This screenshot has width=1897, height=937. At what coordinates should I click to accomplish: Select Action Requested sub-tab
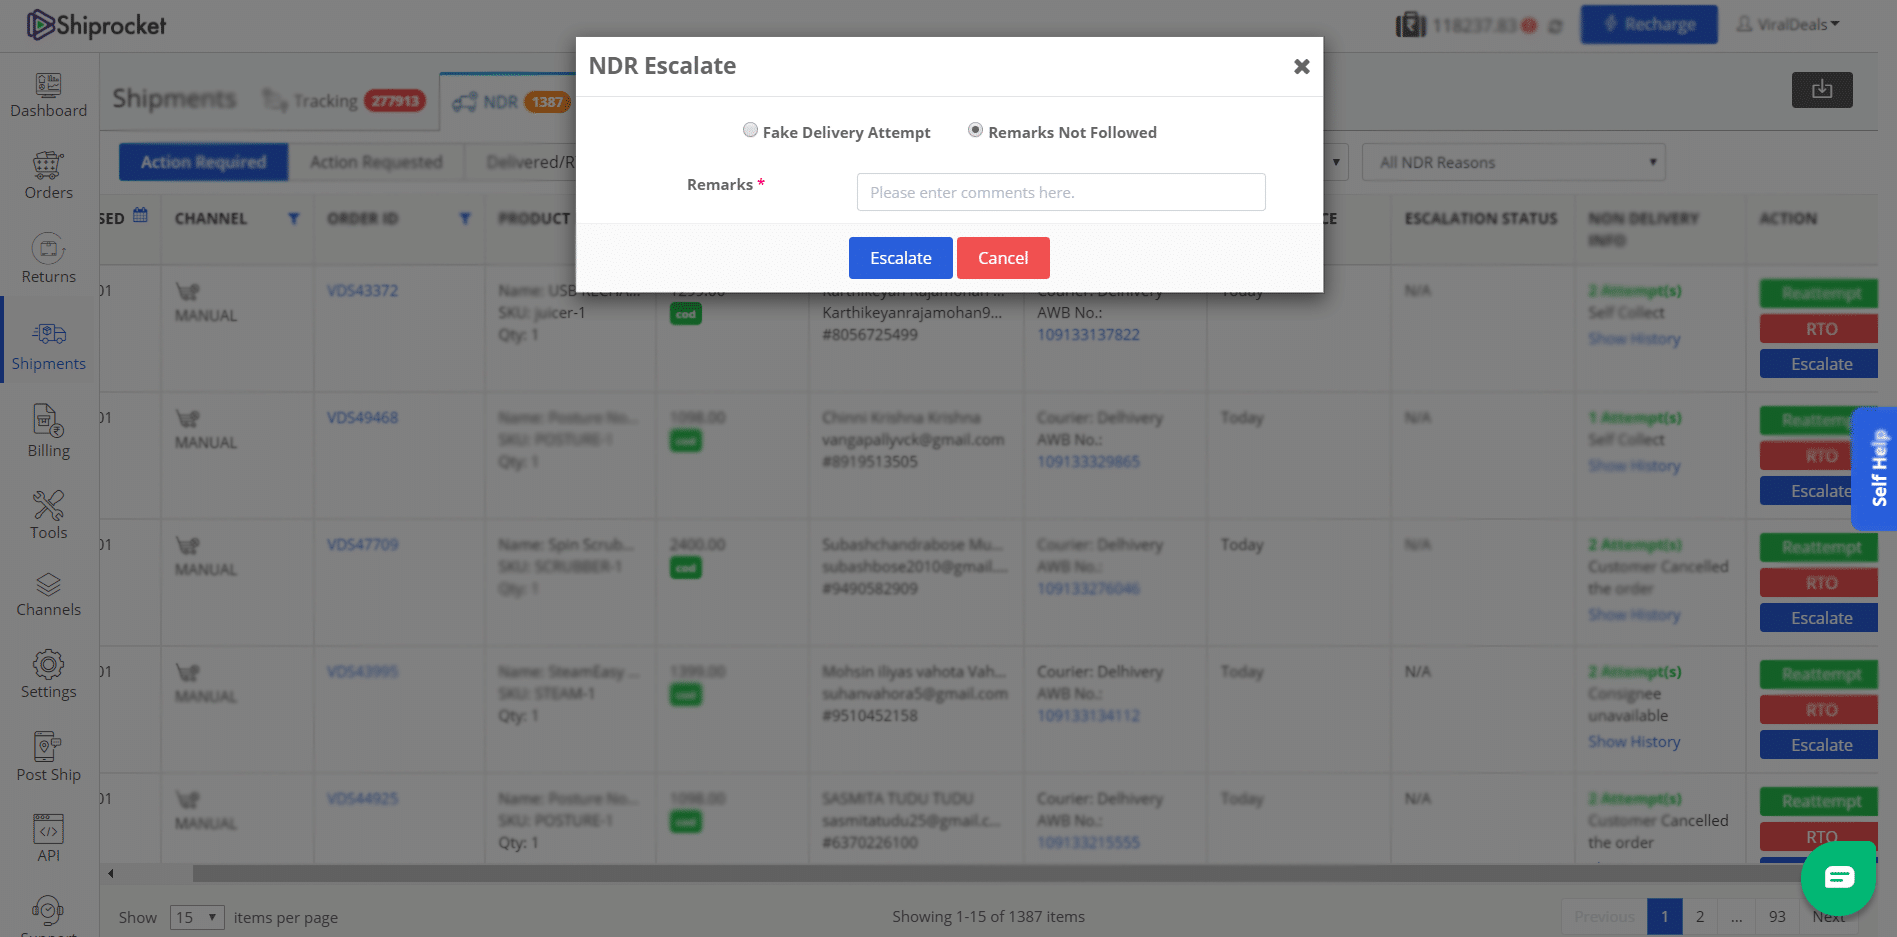click(376, 162)
